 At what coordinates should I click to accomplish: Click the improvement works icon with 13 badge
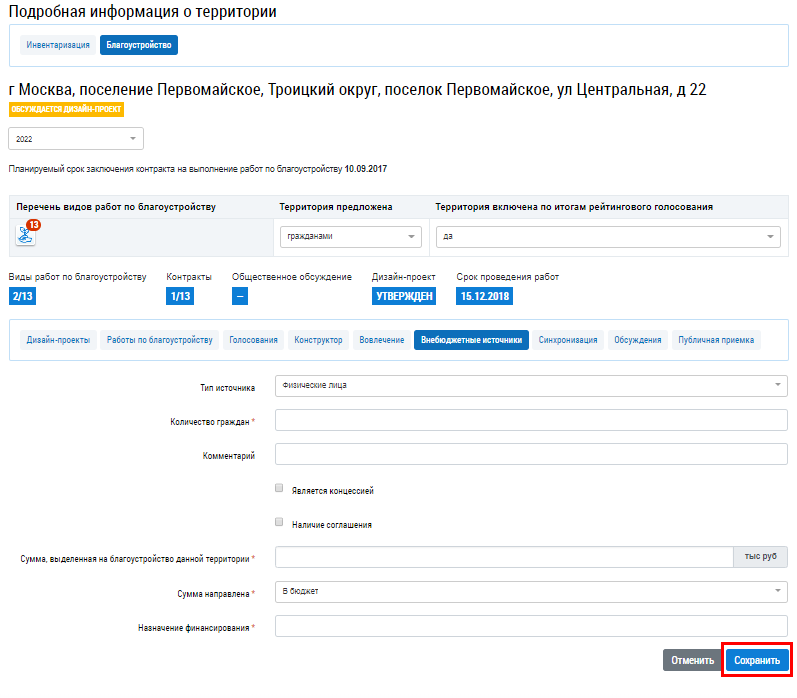[26, 234]
